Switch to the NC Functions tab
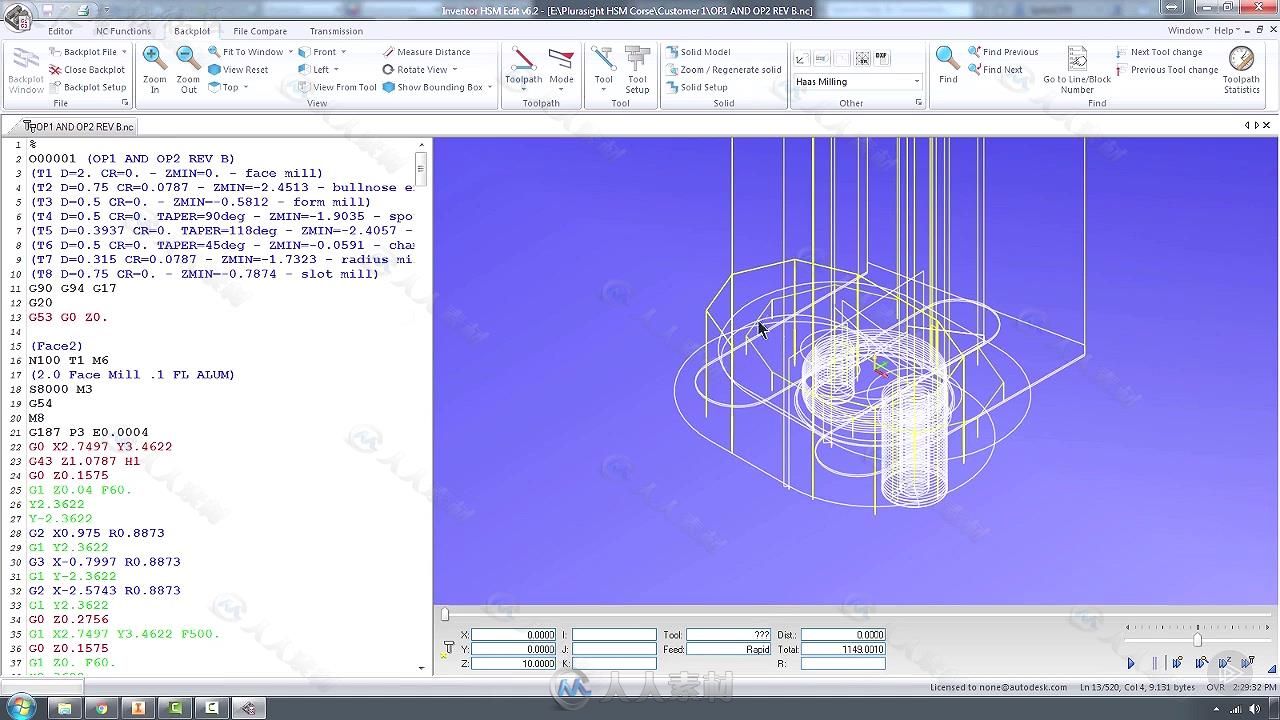1280x720 pixels. point(123,31)
